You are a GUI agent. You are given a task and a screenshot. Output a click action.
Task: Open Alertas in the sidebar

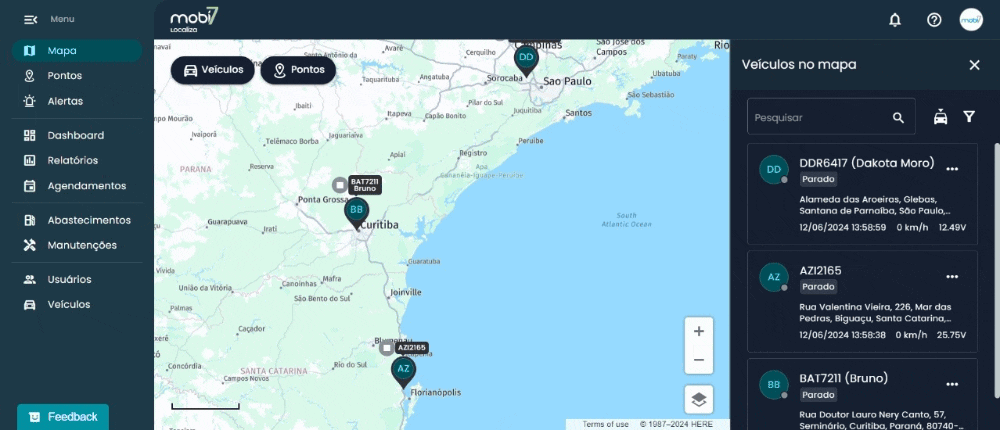coord(77,101)
